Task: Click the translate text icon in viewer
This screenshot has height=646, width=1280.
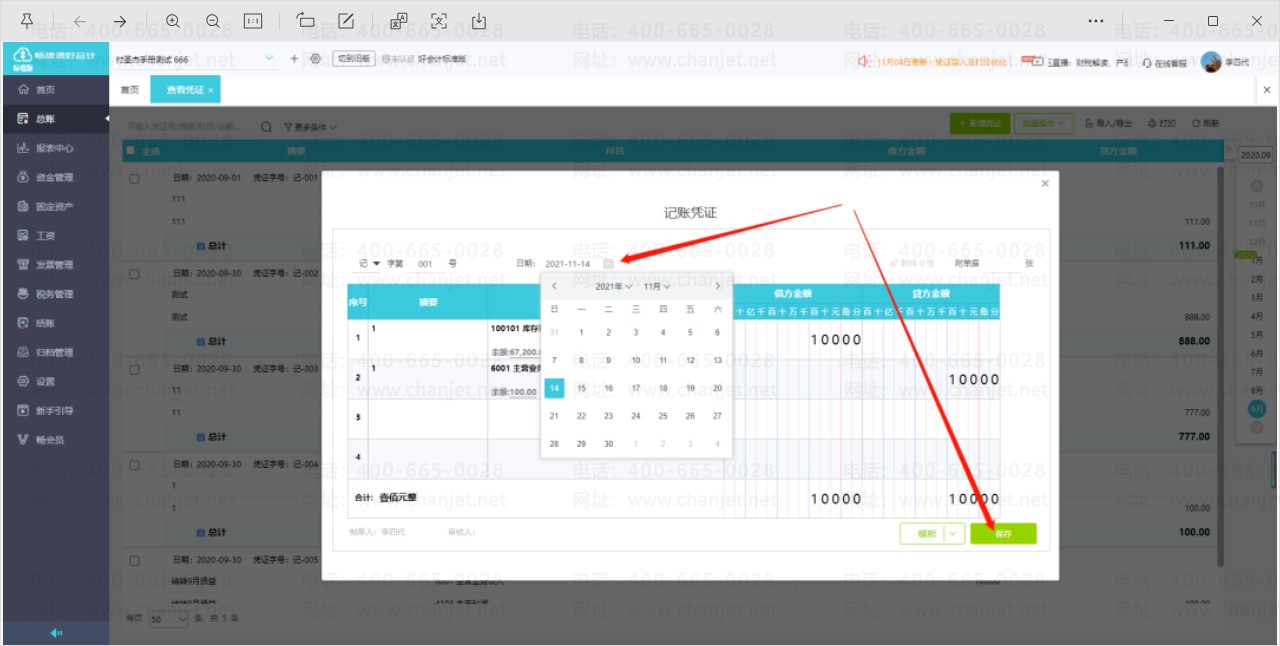Action: [x=399, y=20]
